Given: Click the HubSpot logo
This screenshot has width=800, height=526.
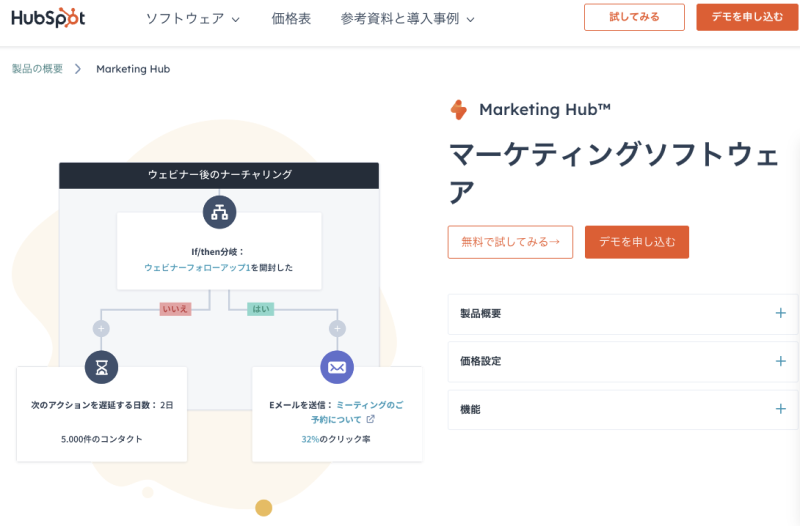Looking at the screenshot, I should (48, 18).
